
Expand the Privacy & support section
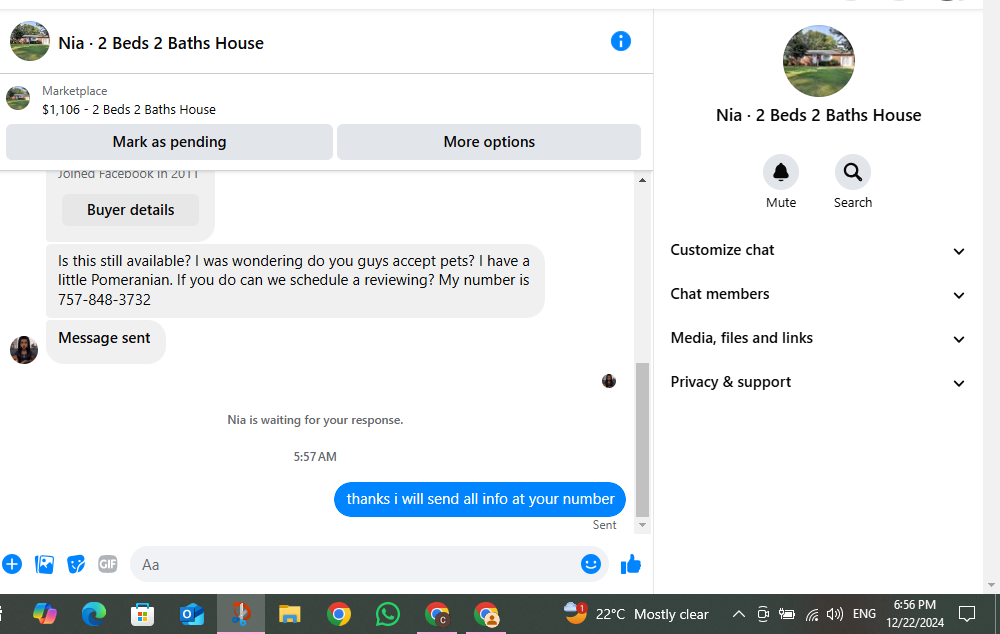pyautogui.click(x=818, y=382)
